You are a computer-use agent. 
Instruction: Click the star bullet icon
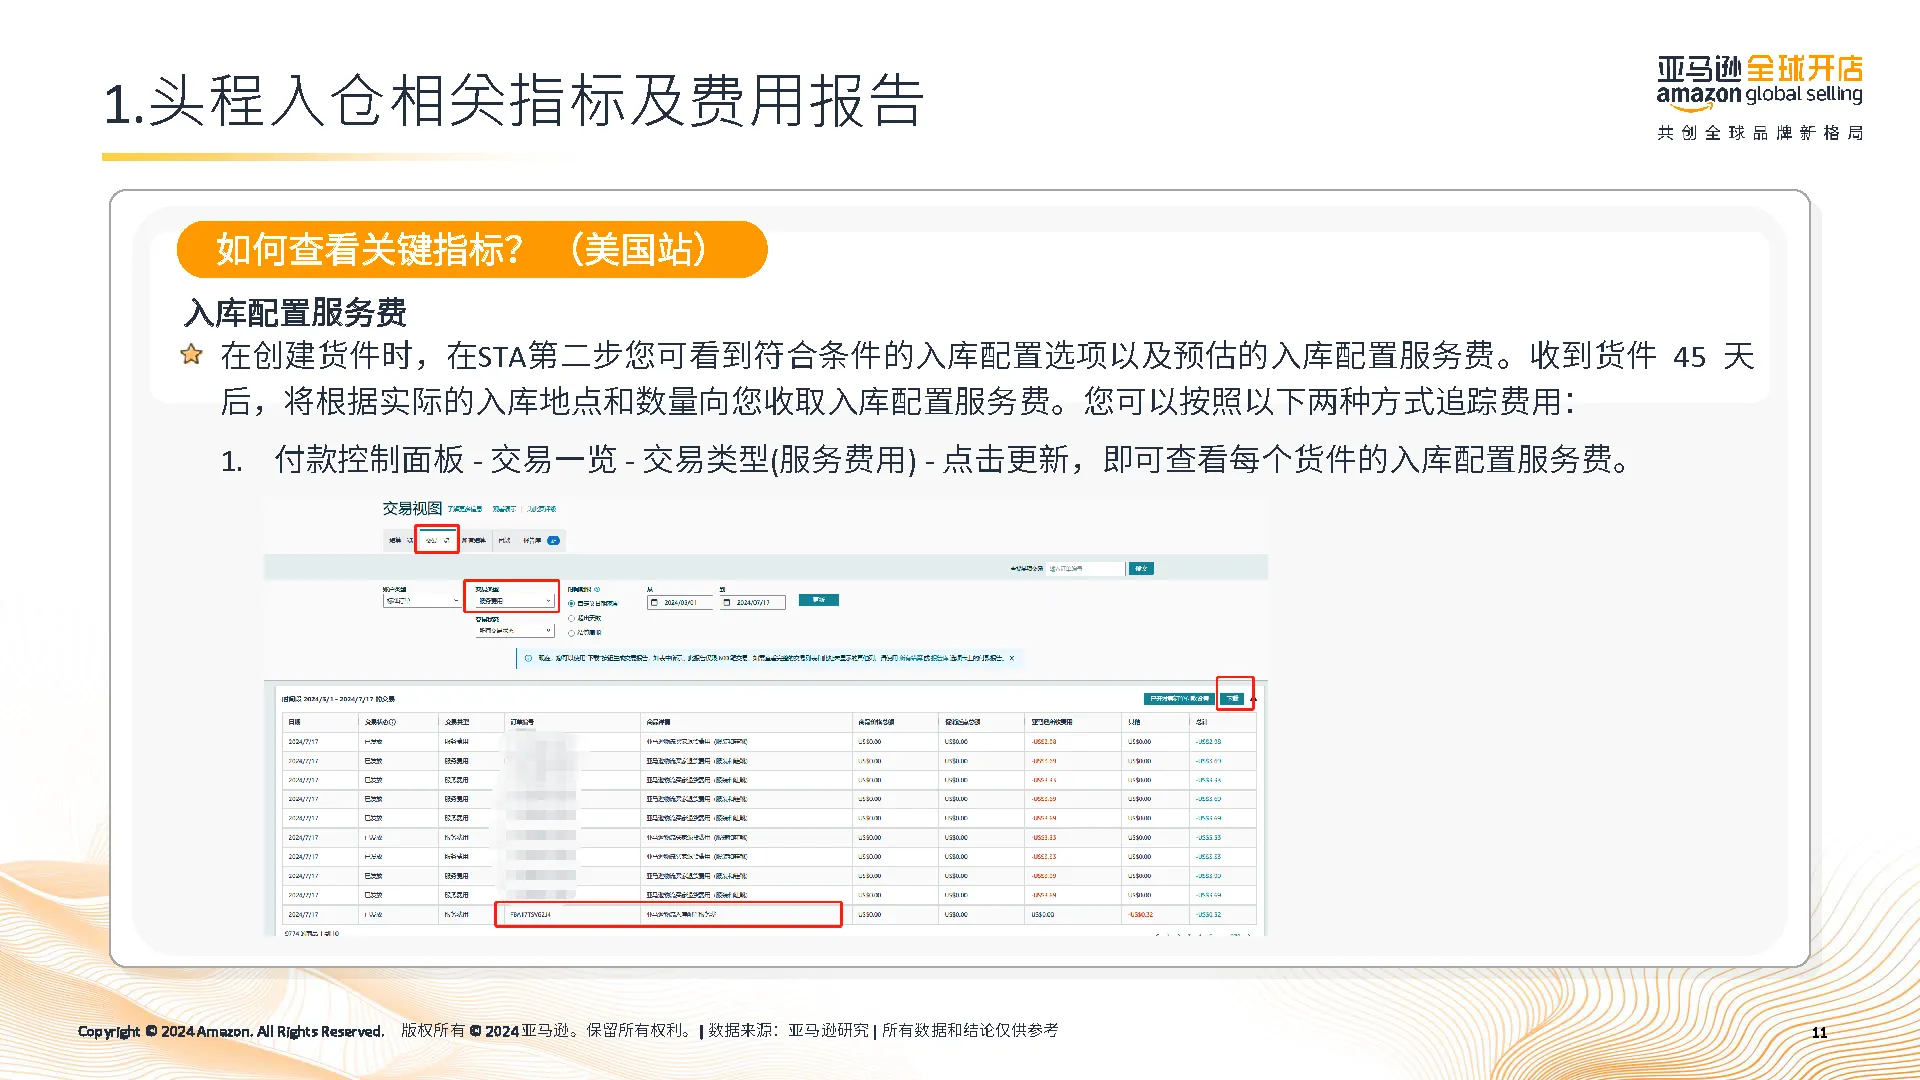pyautogui.click(x=191, y=355)
